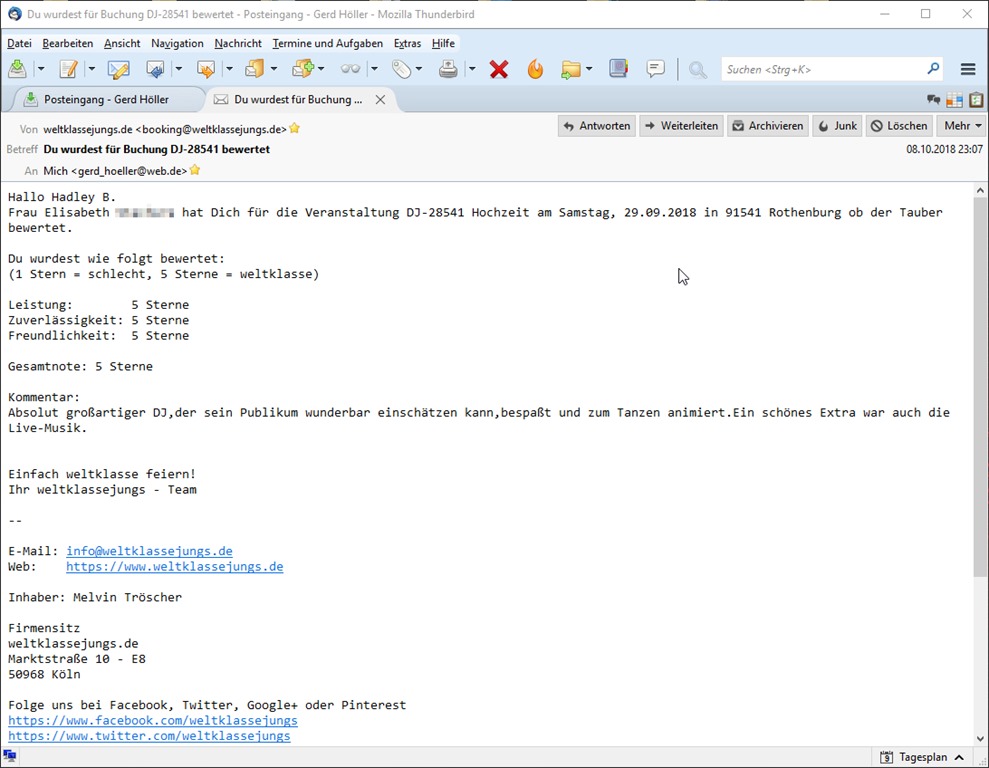The height and width of the screenshot is (768, 989).
Task: Open the hamburger application menu
Action: click(x=968, y=69)
